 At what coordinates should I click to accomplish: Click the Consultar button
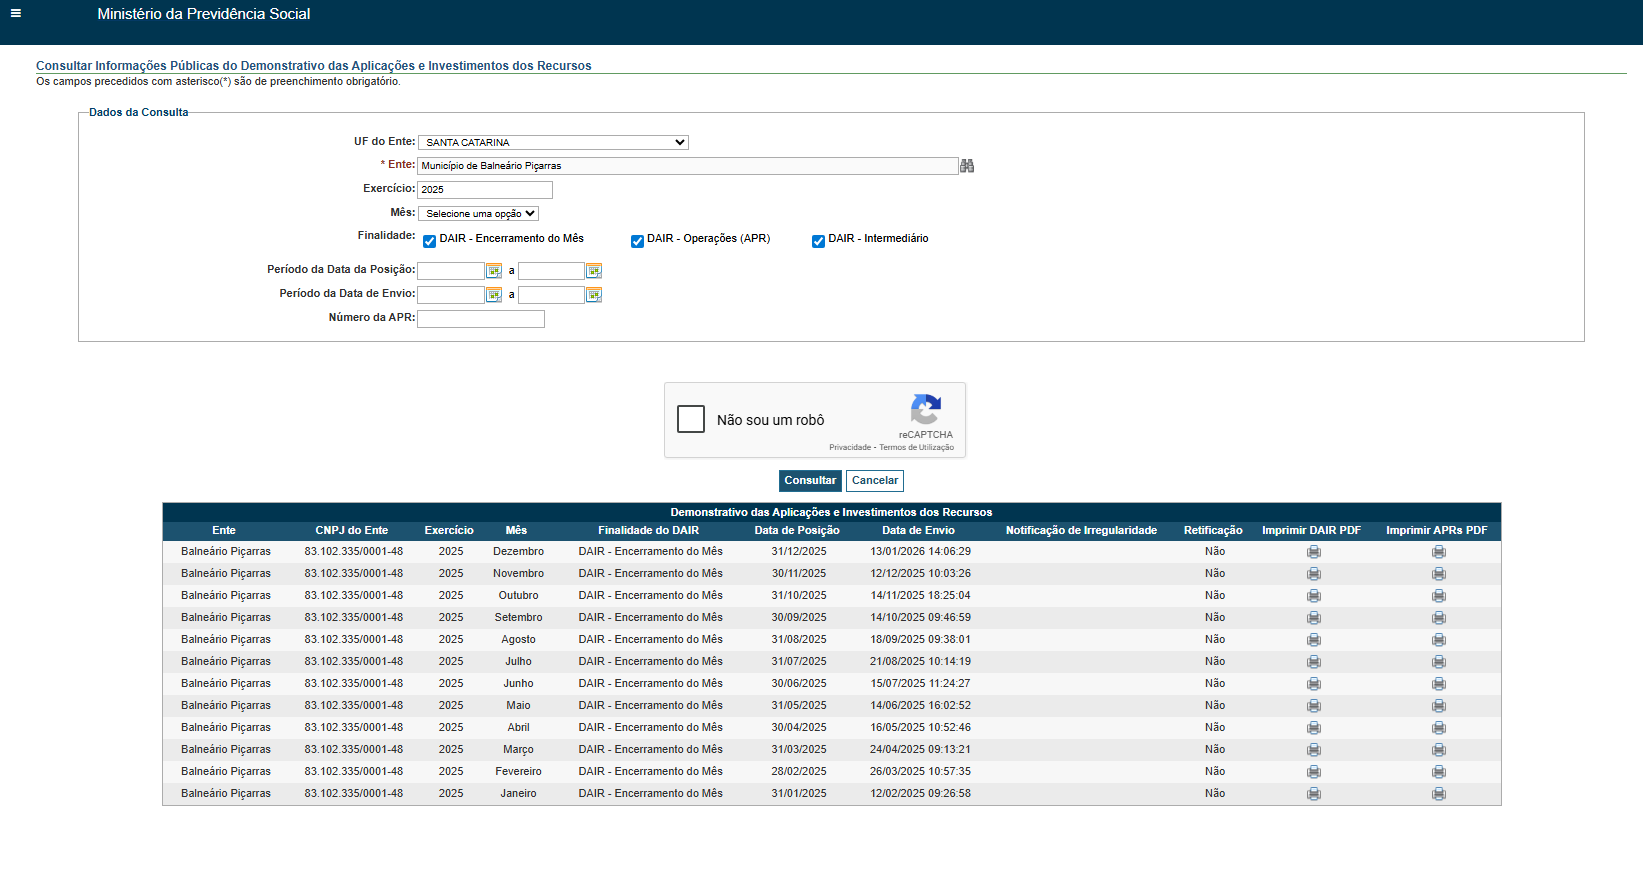810,481
